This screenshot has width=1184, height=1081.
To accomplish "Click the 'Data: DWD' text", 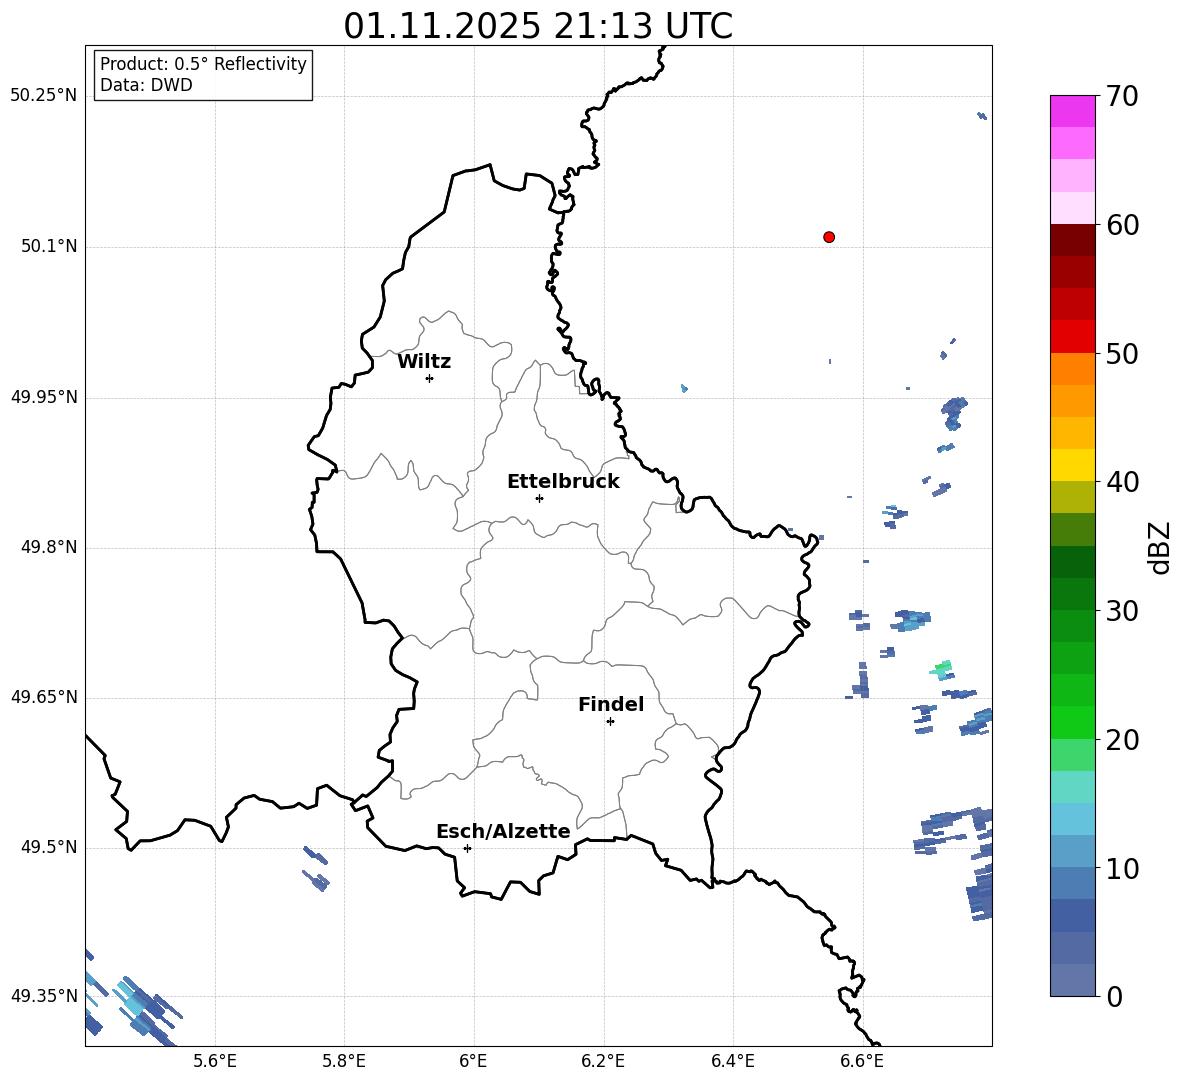I will pos(146,85).
